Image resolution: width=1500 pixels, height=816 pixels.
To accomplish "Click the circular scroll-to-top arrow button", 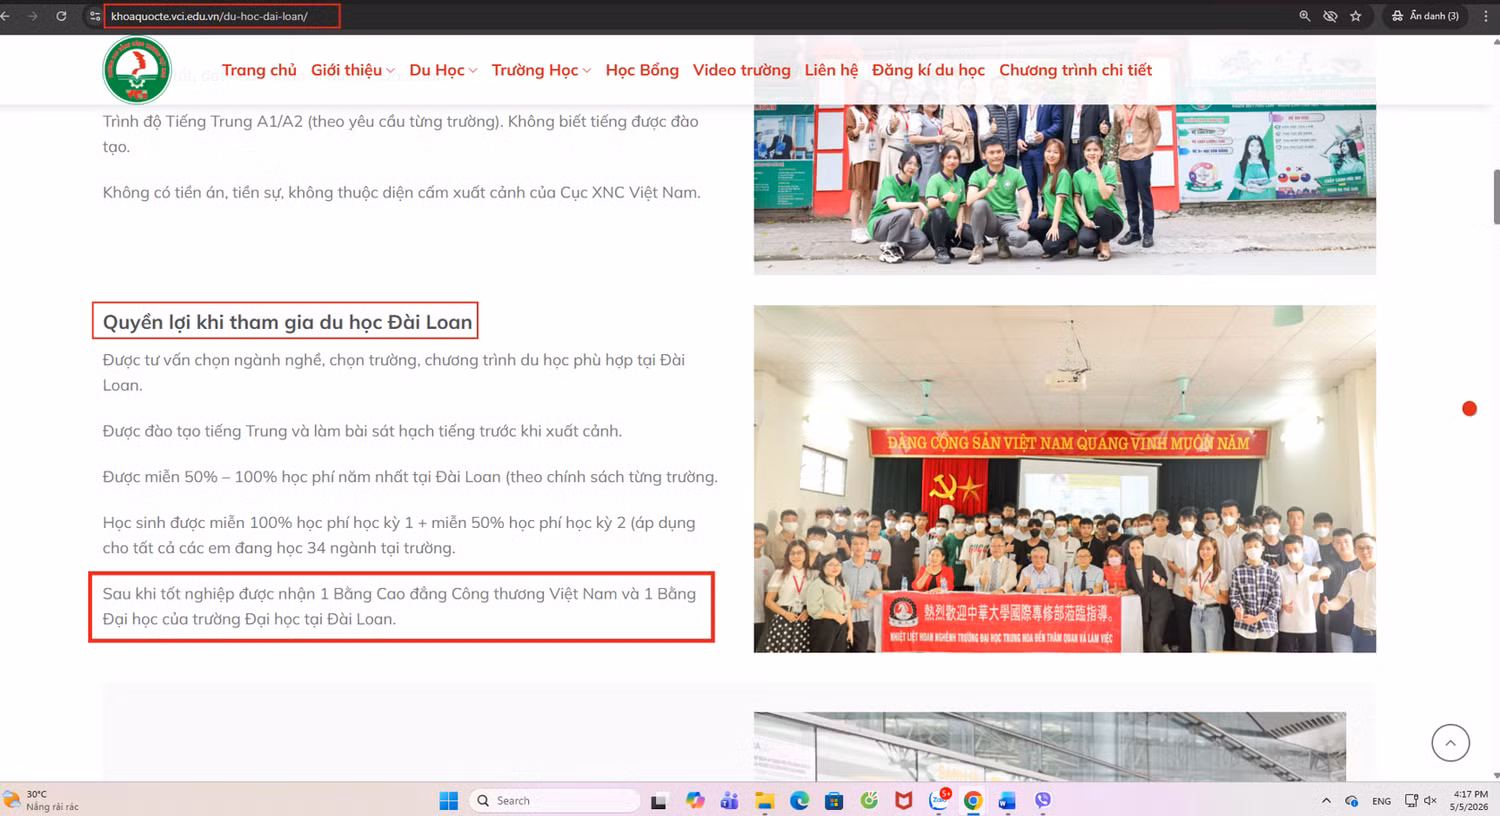I will (1450, 743).
